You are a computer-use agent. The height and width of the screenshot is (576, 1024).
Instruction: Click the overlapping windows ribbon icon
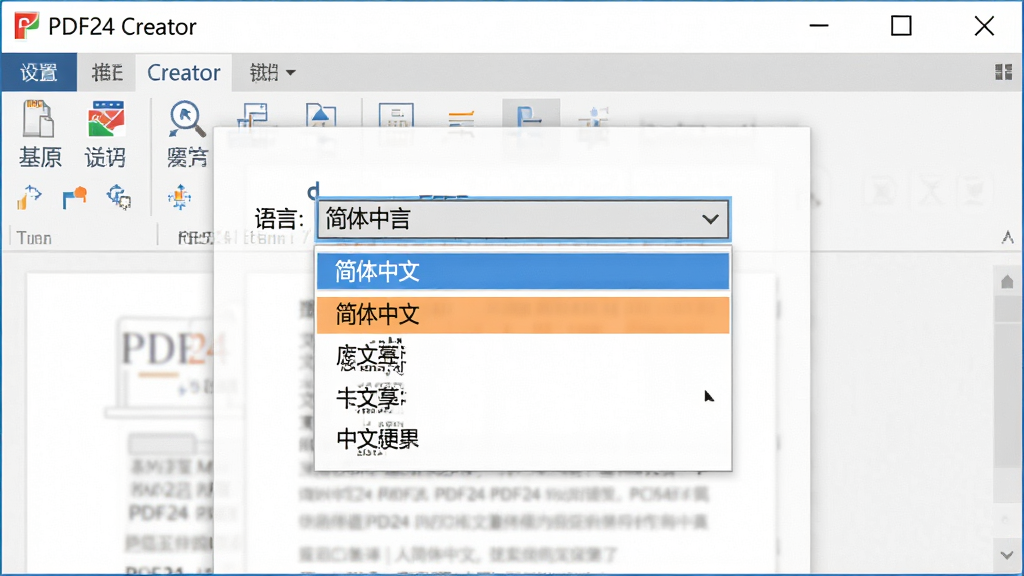[x=253, y=116]
